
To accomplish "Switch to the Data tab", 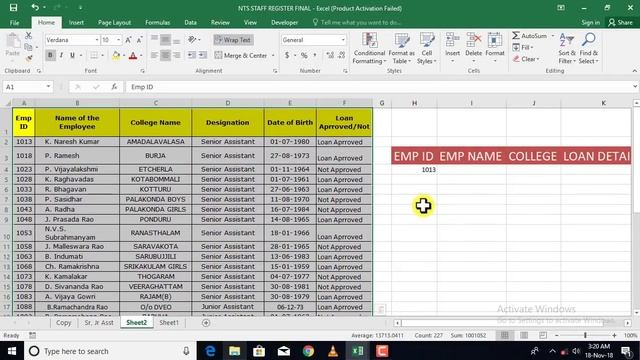I will [190, 22].
